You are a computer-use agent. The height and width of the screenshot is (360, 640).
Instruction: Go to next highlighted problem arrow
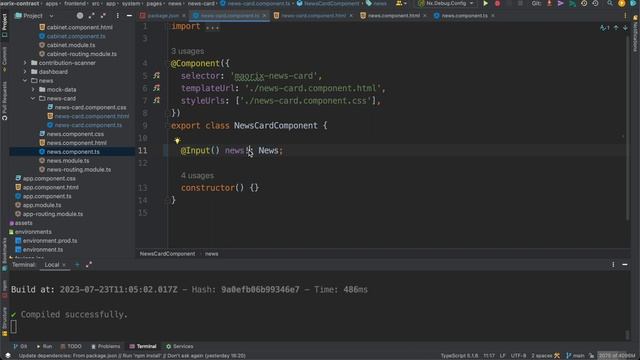pos(625,28)
